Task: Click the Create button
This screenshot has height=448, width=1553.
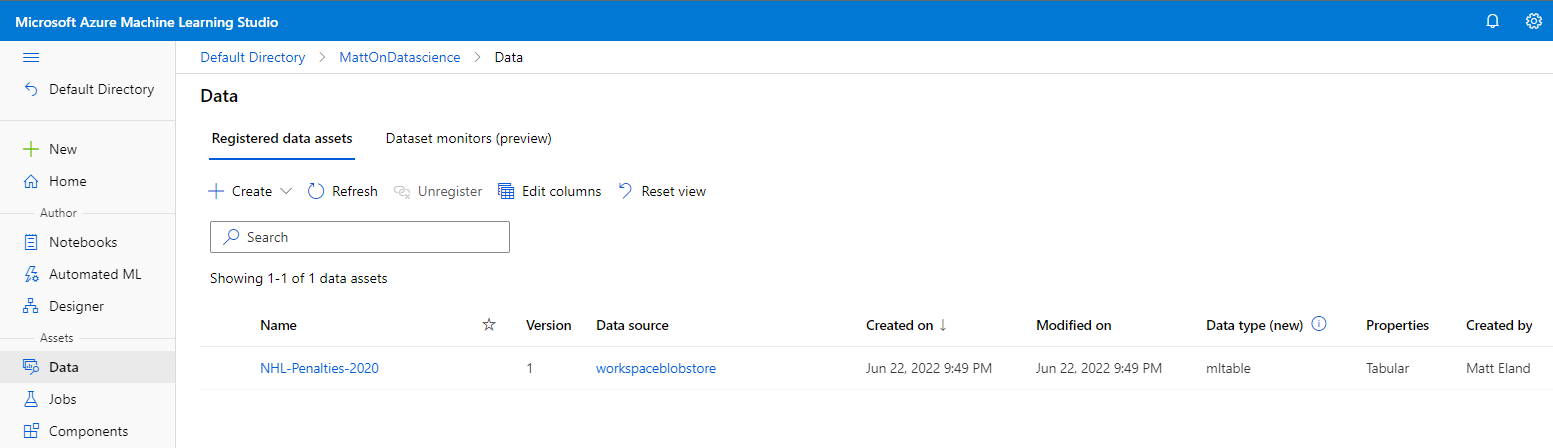Action: pos(250,191)
